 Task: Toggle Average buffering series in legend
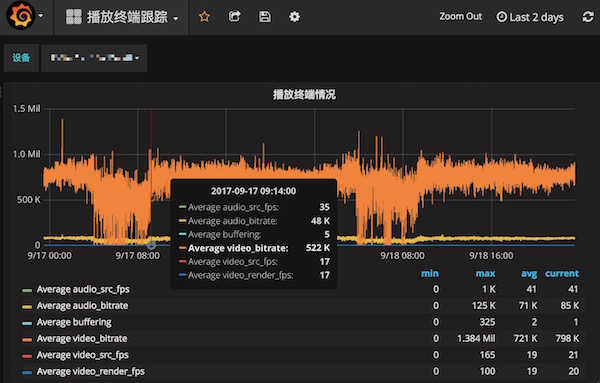point(74,322)
